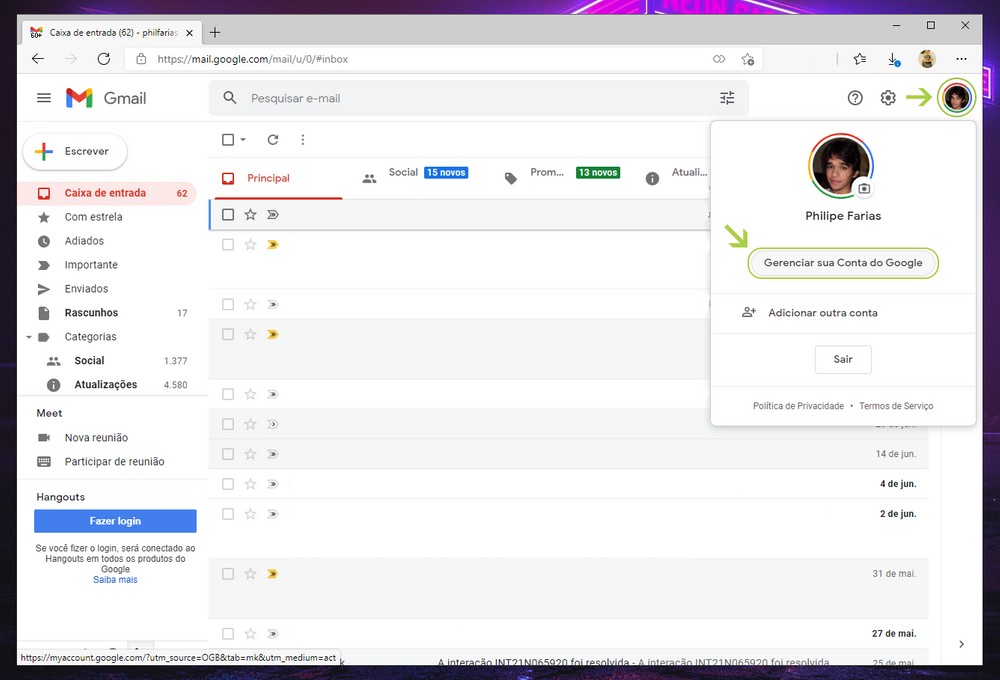Click the camera icon on profile photo
Viewport: 1000px width, 680px height.
pyautogui.click(x=864, y=189)
